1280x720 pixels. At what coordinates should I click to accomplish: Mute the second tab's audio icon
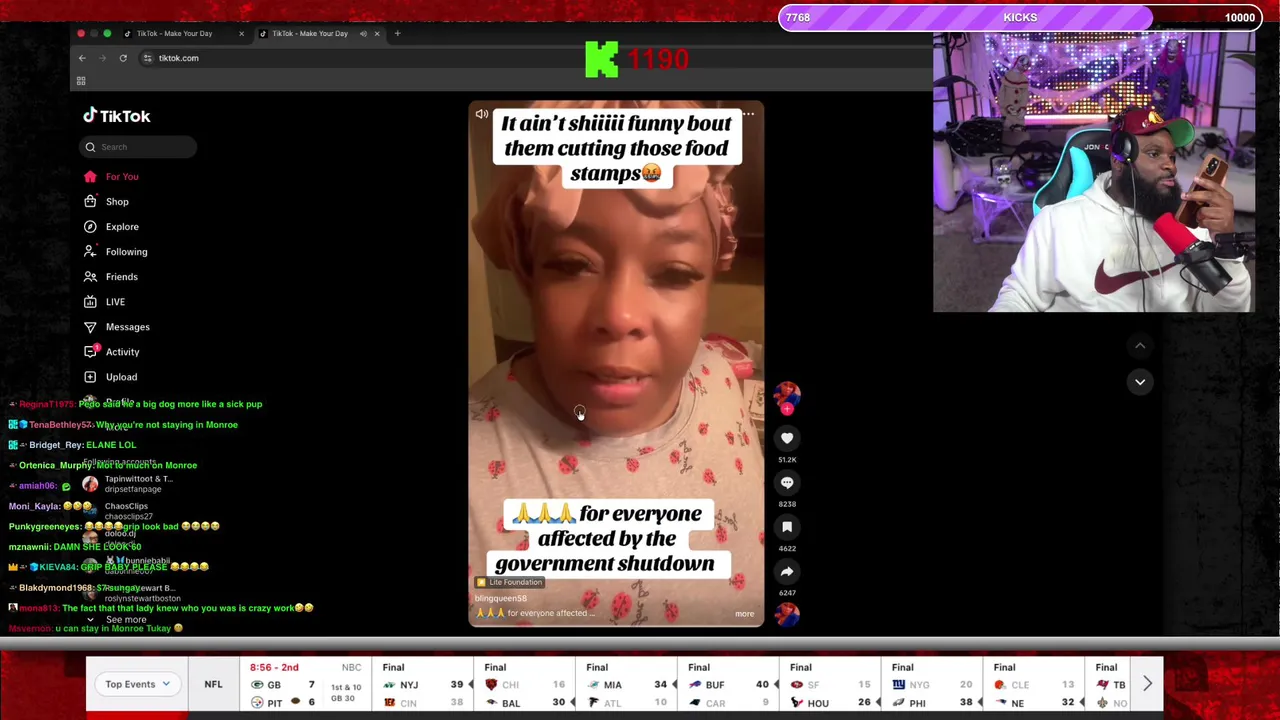(363, 34)
